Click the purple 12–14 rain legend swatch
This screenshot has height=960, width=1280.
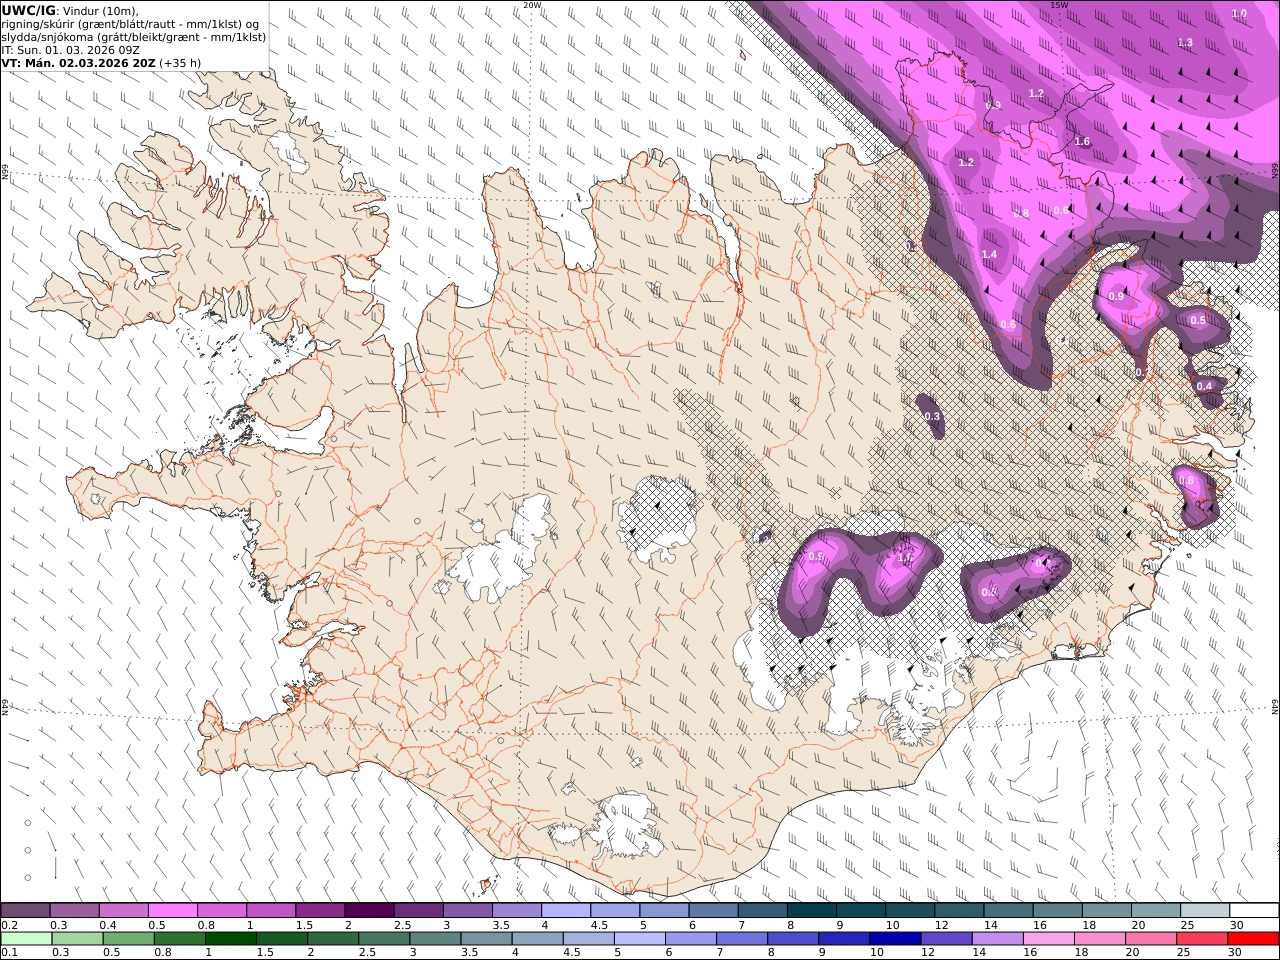[x=945, y=938]
